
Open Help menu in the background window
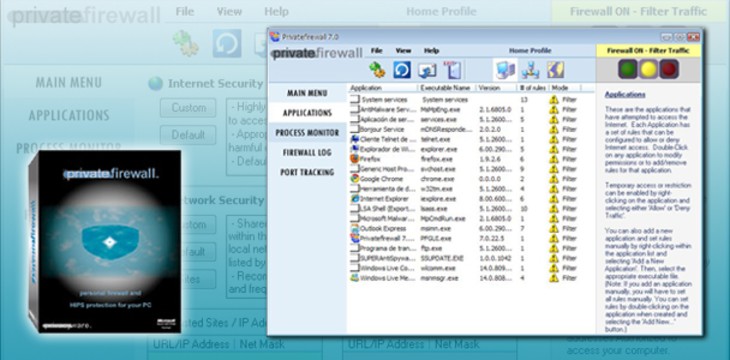[277, 12]
